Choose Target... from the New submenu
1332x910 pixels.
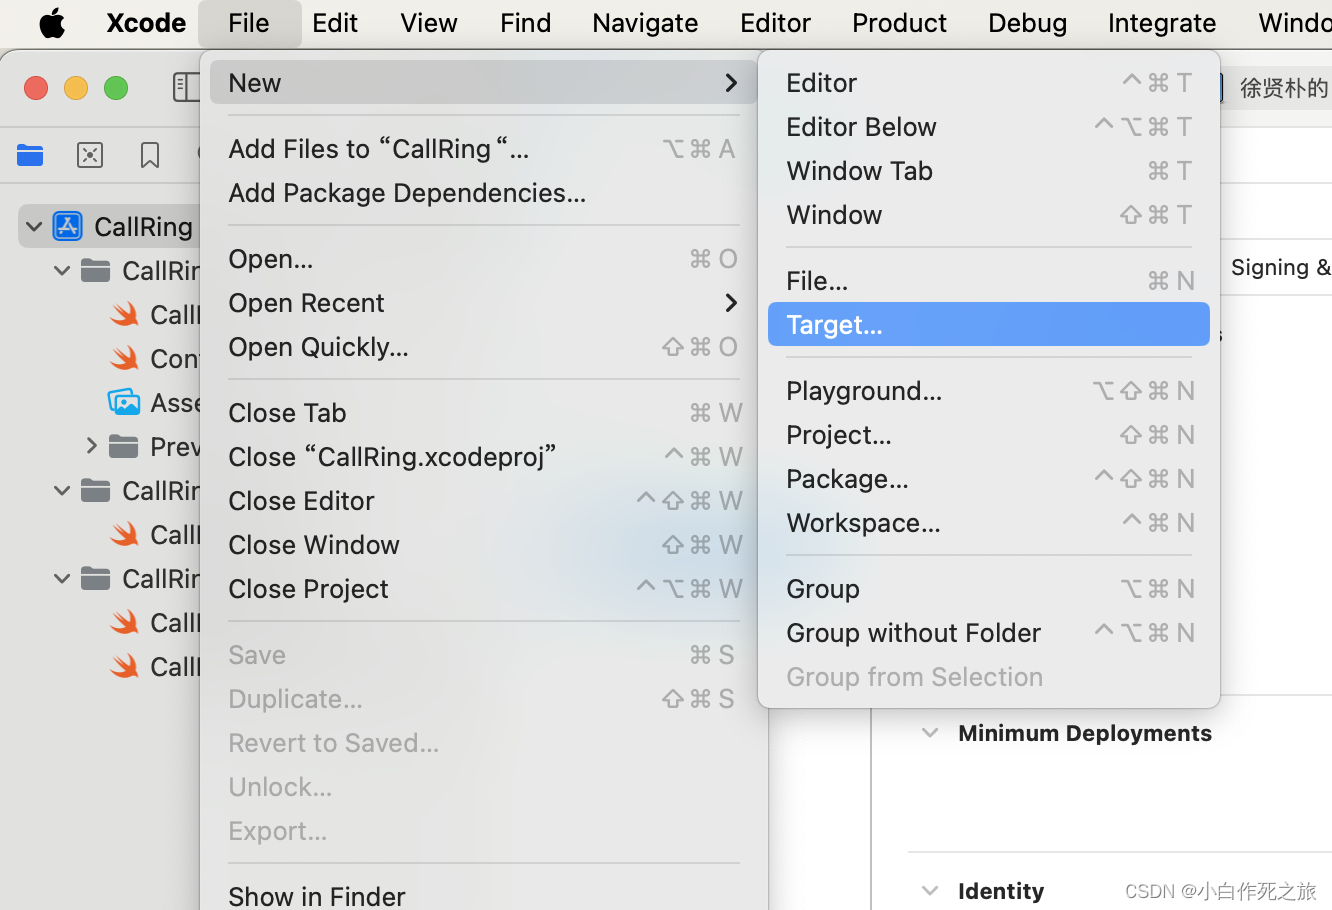[x=989, y=325]
